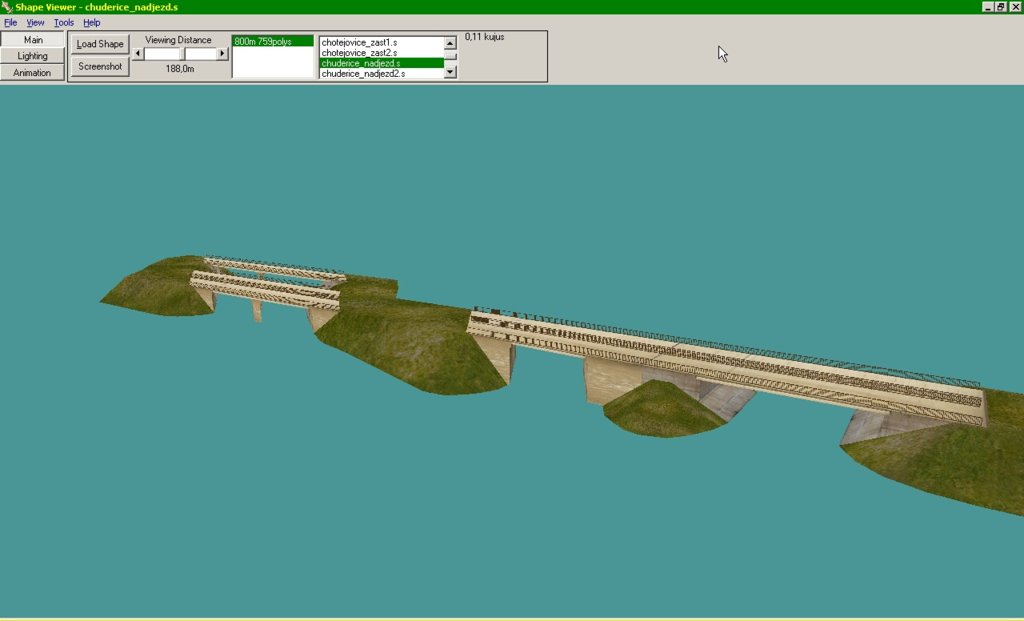Restore down the Shape Viewer window
Image resolution: width=1024 pixels, height=621 pixels.
1001,7
